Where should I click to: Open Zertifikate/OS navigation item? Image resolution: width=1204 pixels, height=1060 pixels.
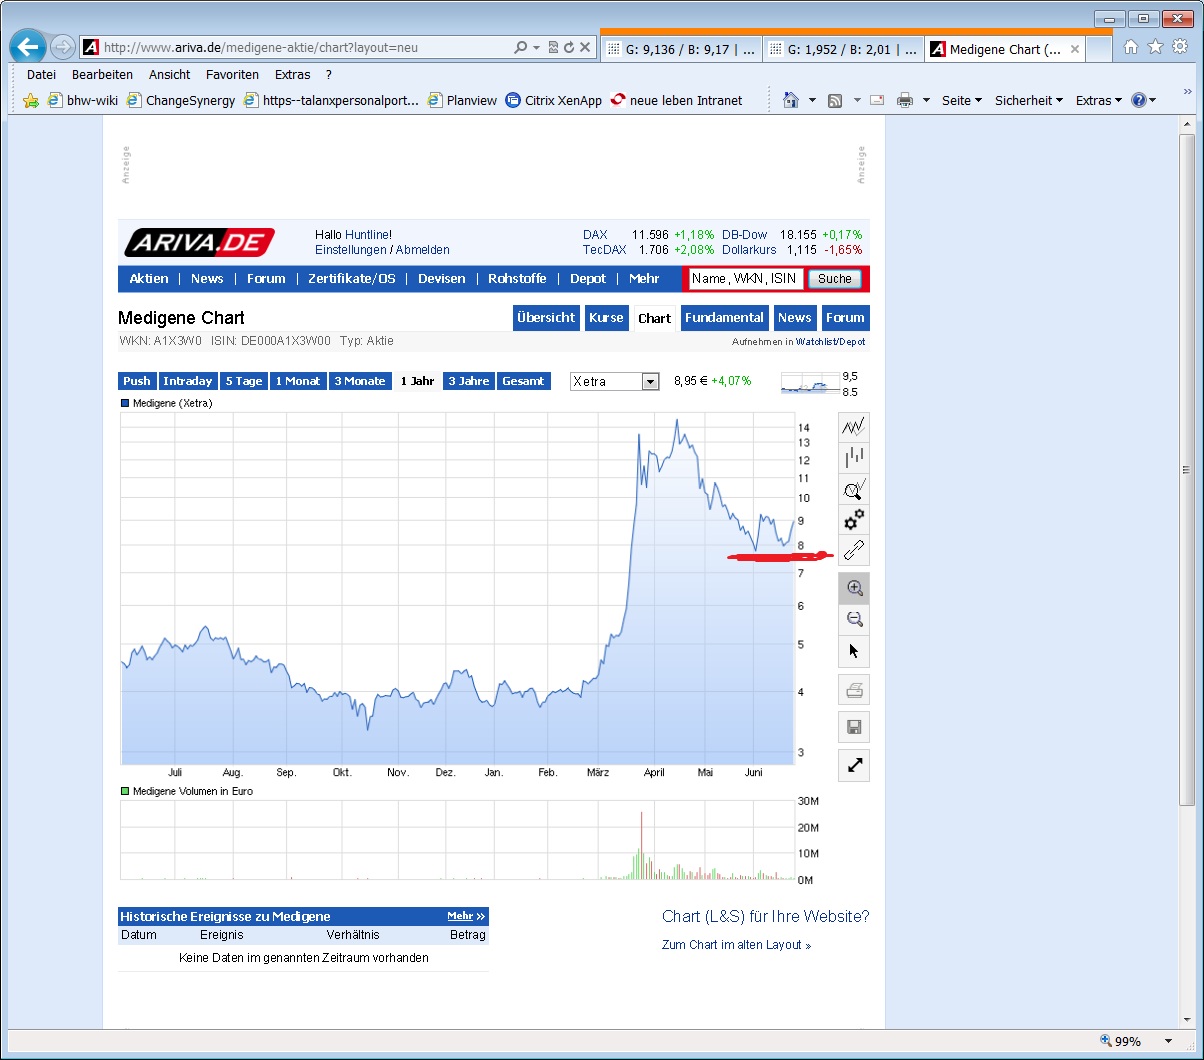pos(351,279)
